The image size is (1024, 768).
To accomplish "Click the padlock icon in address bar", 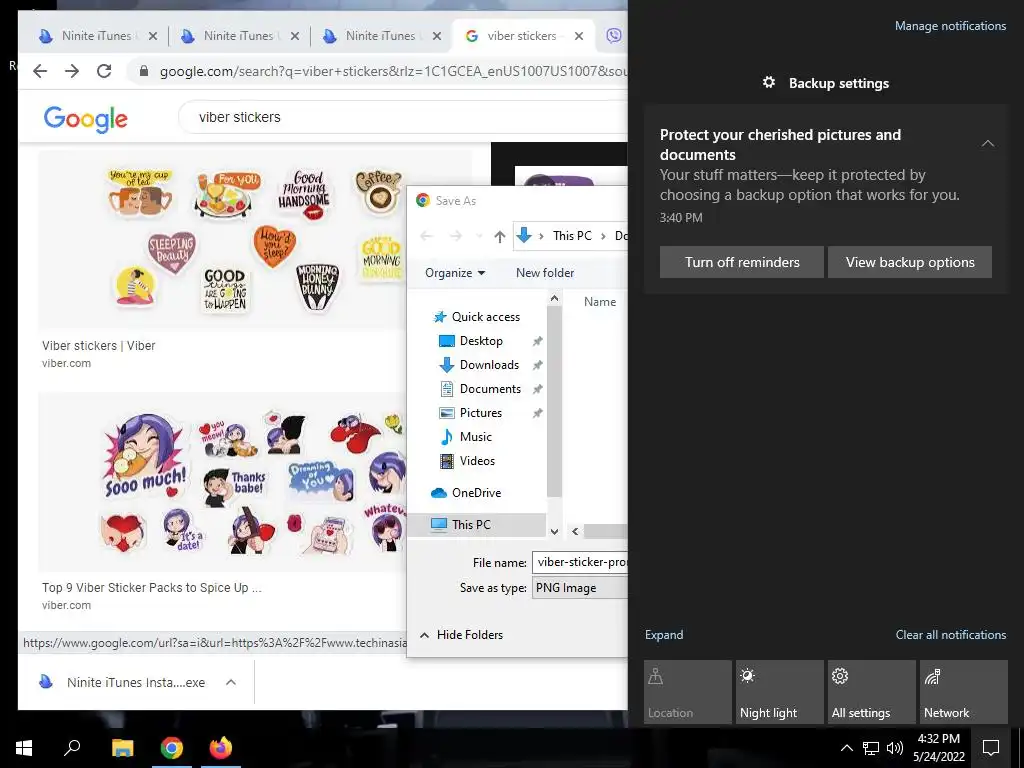I will tap(144, 71).
